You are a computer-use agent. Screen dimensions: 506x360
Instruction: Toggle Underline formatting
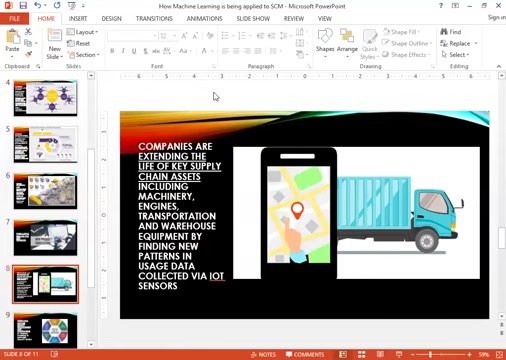pos(134,51)
